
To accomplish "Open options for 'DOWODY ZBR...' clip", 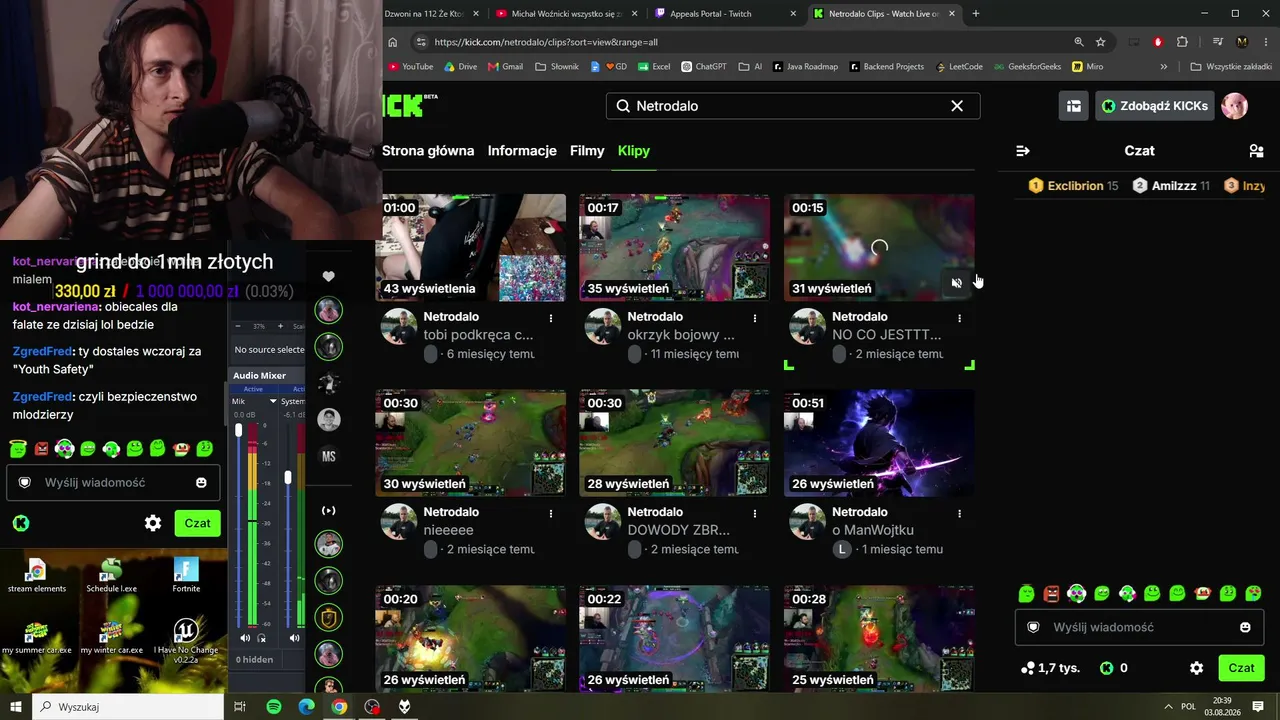I will pos(755,513).
